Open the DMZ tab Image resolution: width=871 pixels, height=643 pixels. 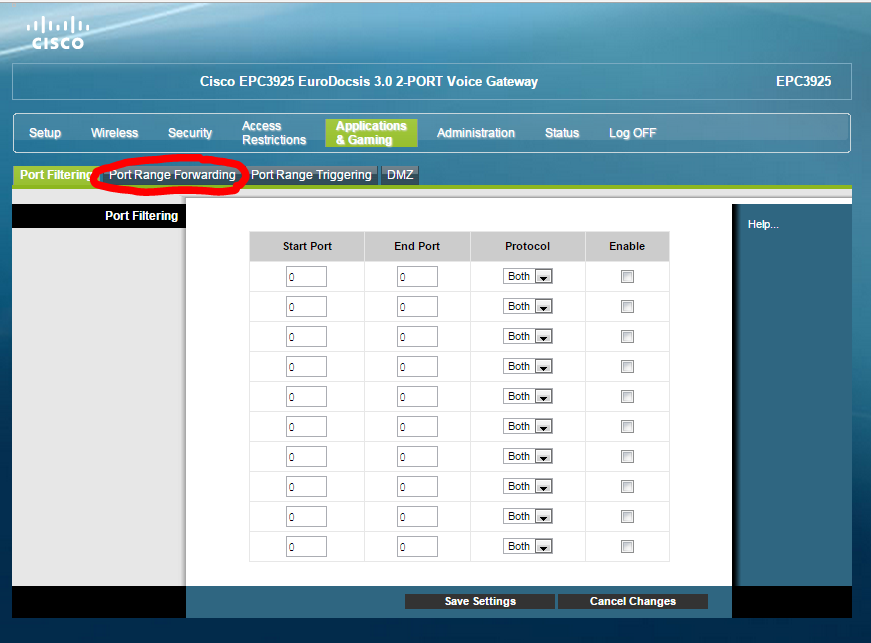(400, 175)
